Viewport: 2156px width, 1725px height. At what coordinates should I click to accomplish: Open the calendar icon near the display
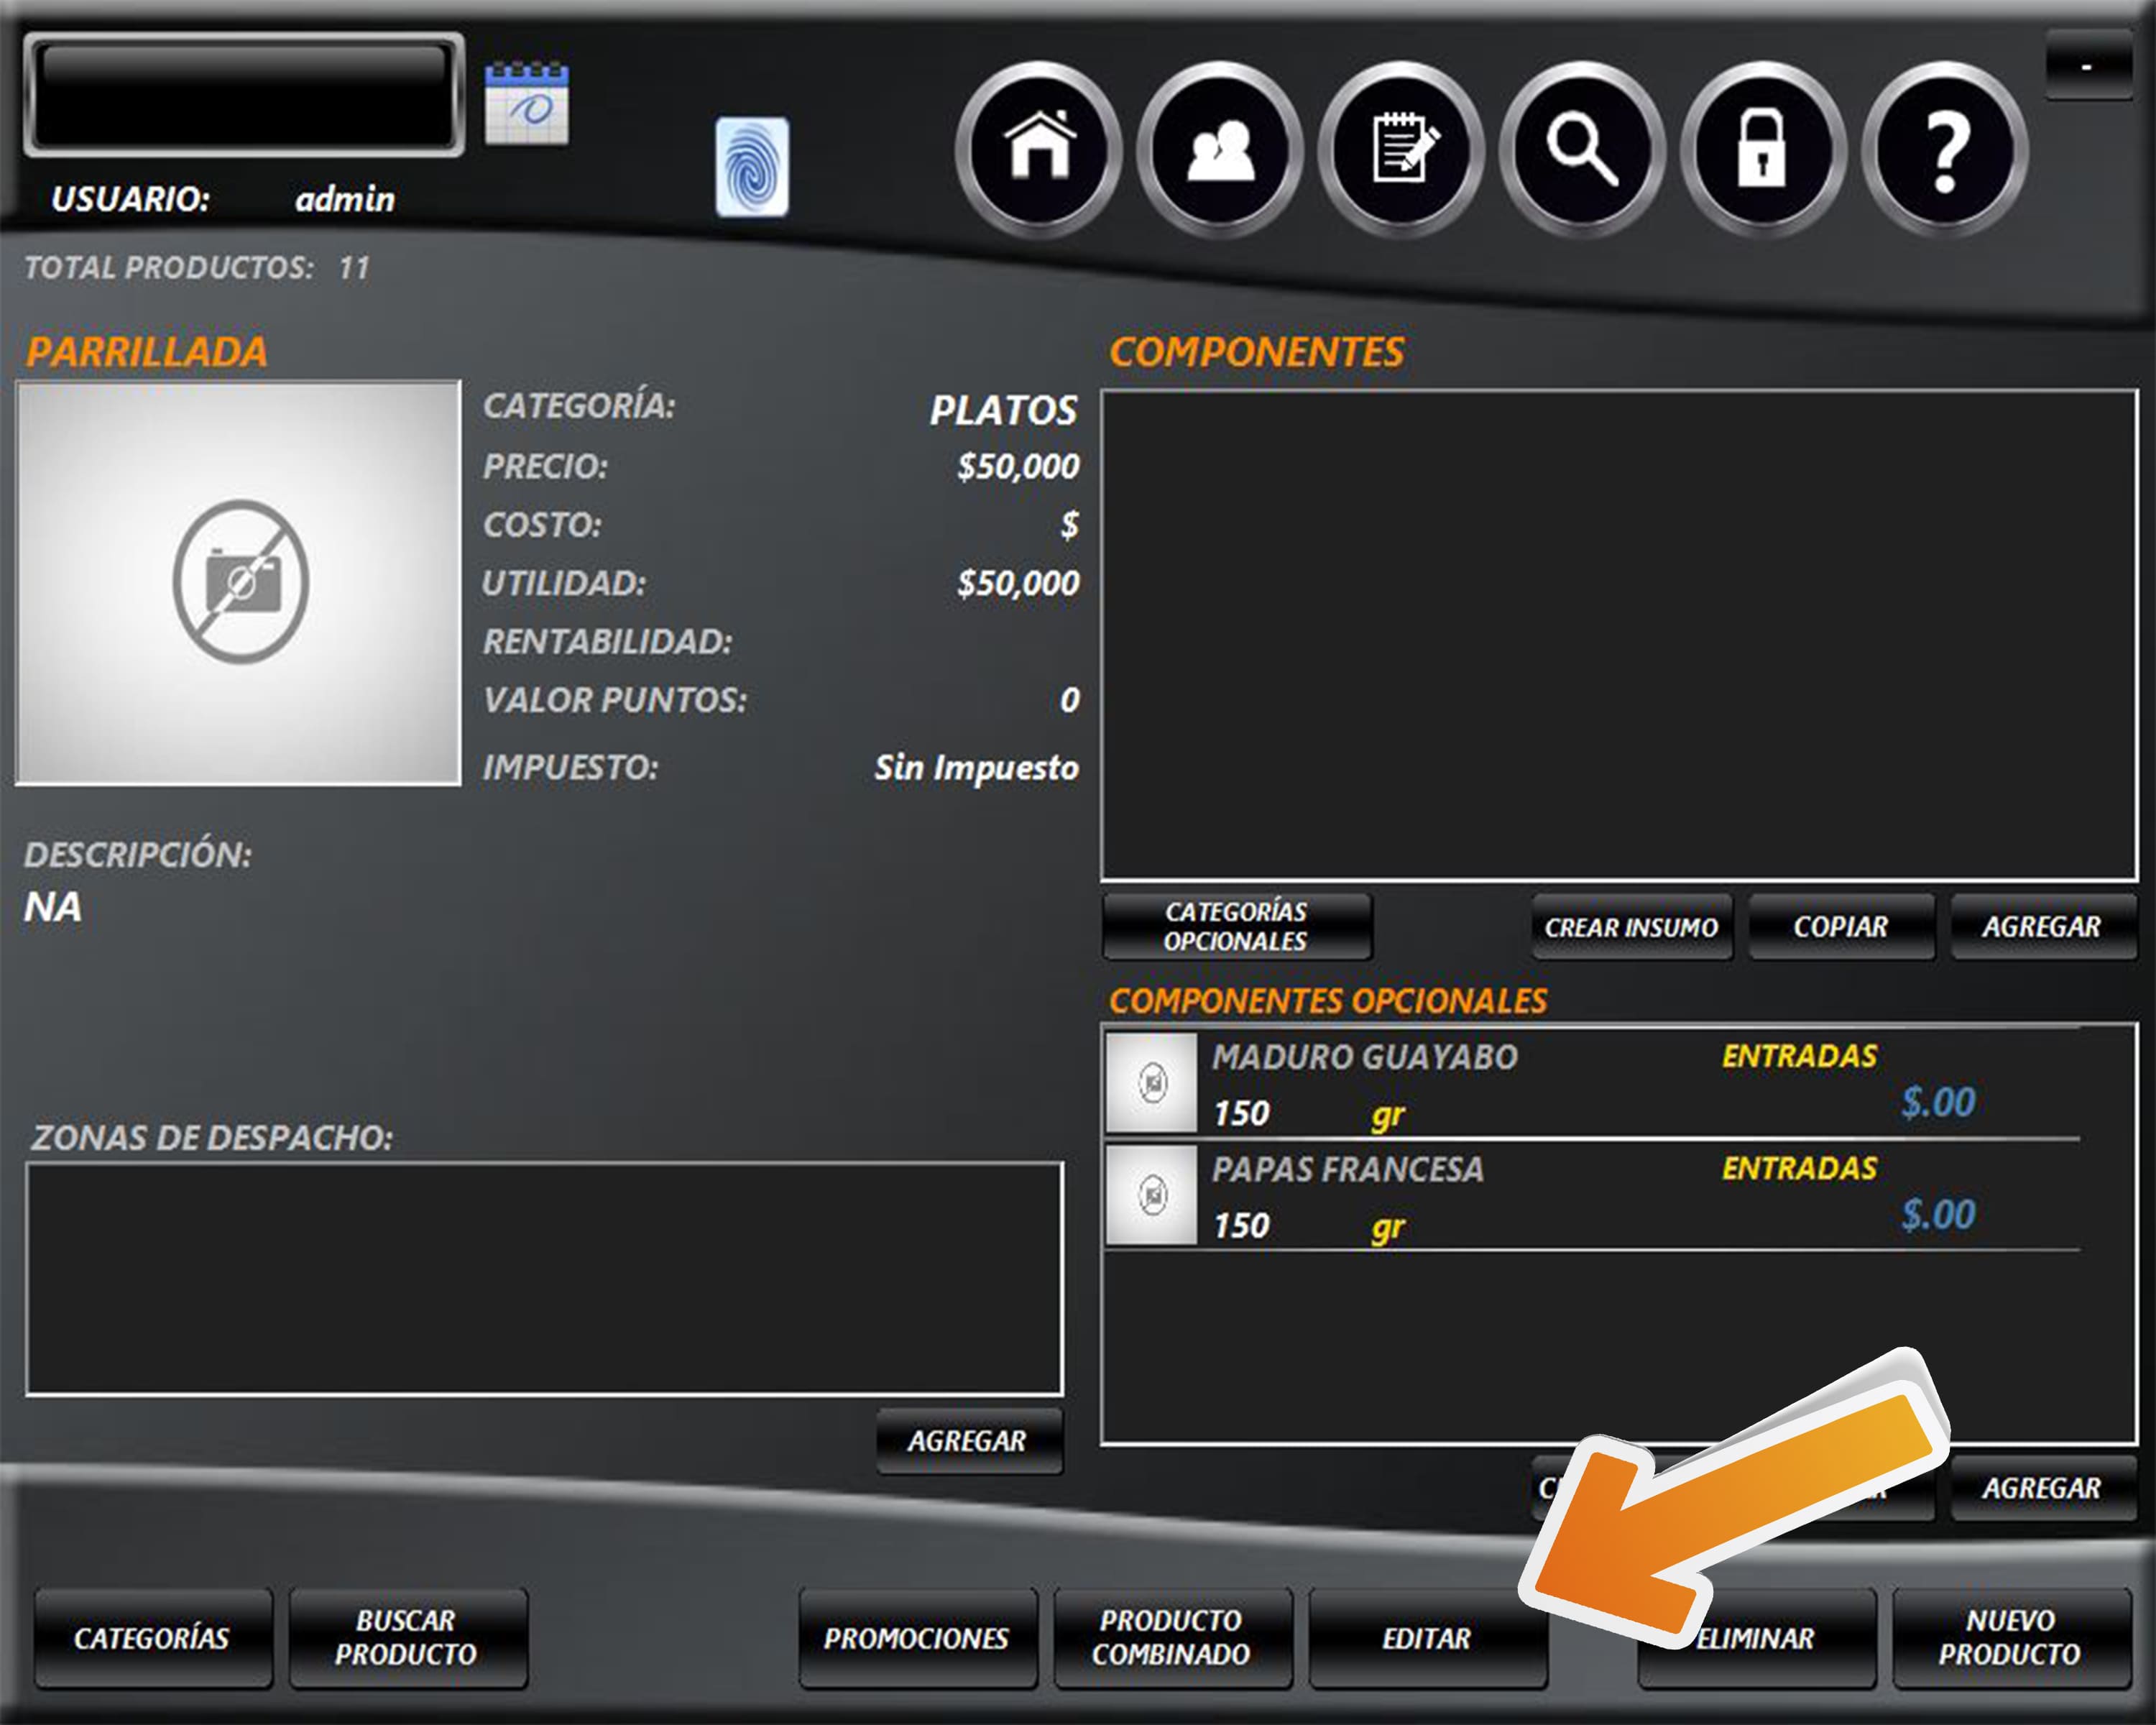(x=526, y=104)
